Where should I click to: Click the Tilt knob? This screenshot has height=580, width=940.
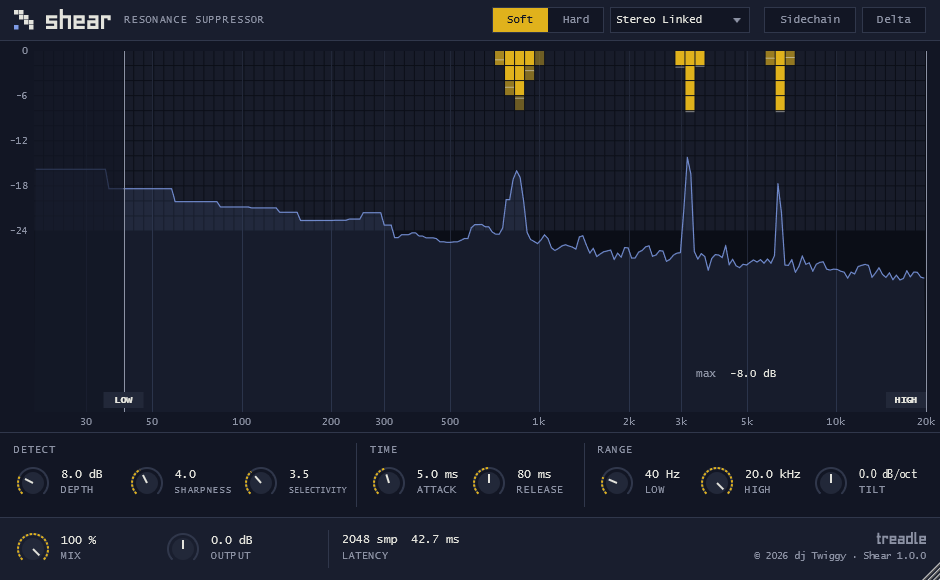click(x=831, y=482)
